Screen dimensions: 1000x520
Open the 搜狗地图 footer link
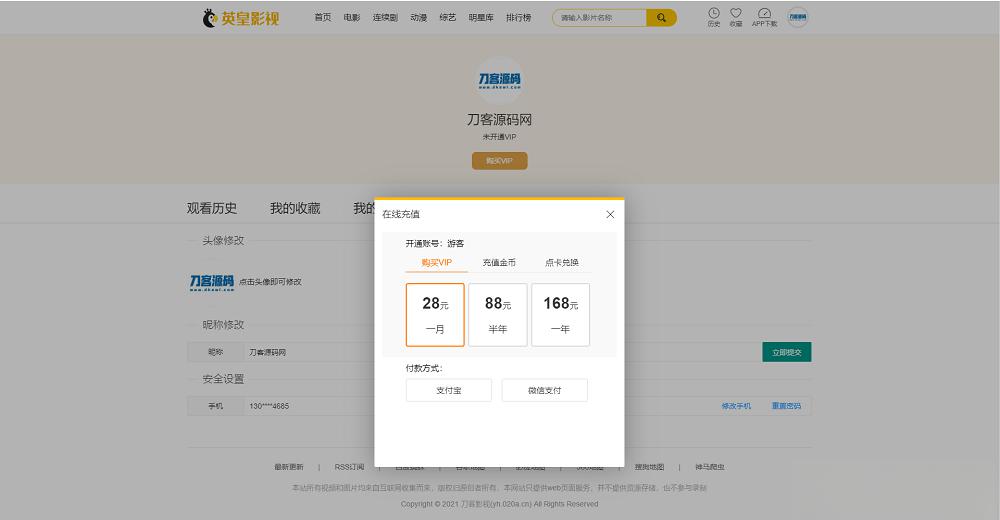coord(649,467)
